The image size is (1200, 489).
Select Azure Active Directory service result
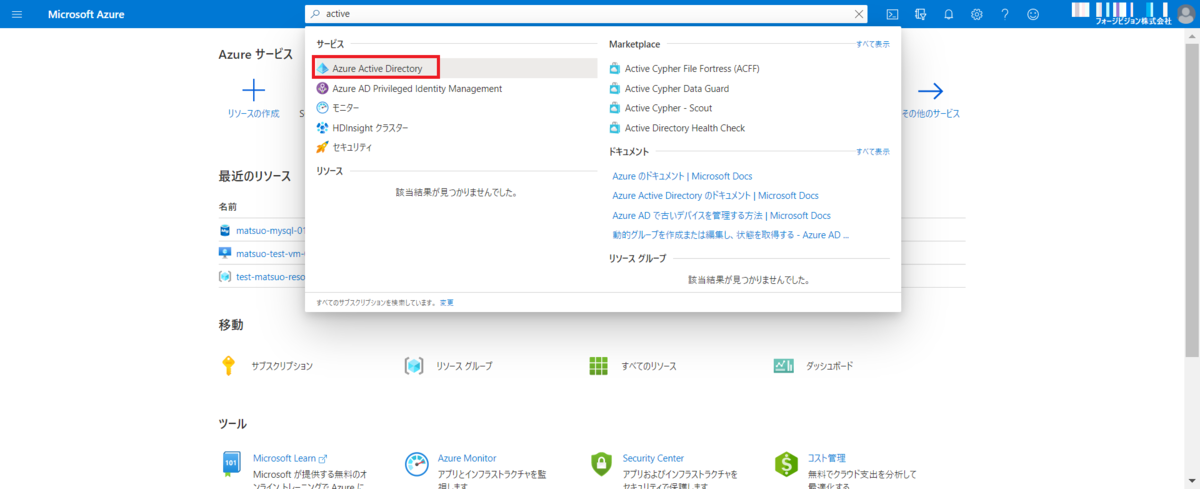(456, 68)
